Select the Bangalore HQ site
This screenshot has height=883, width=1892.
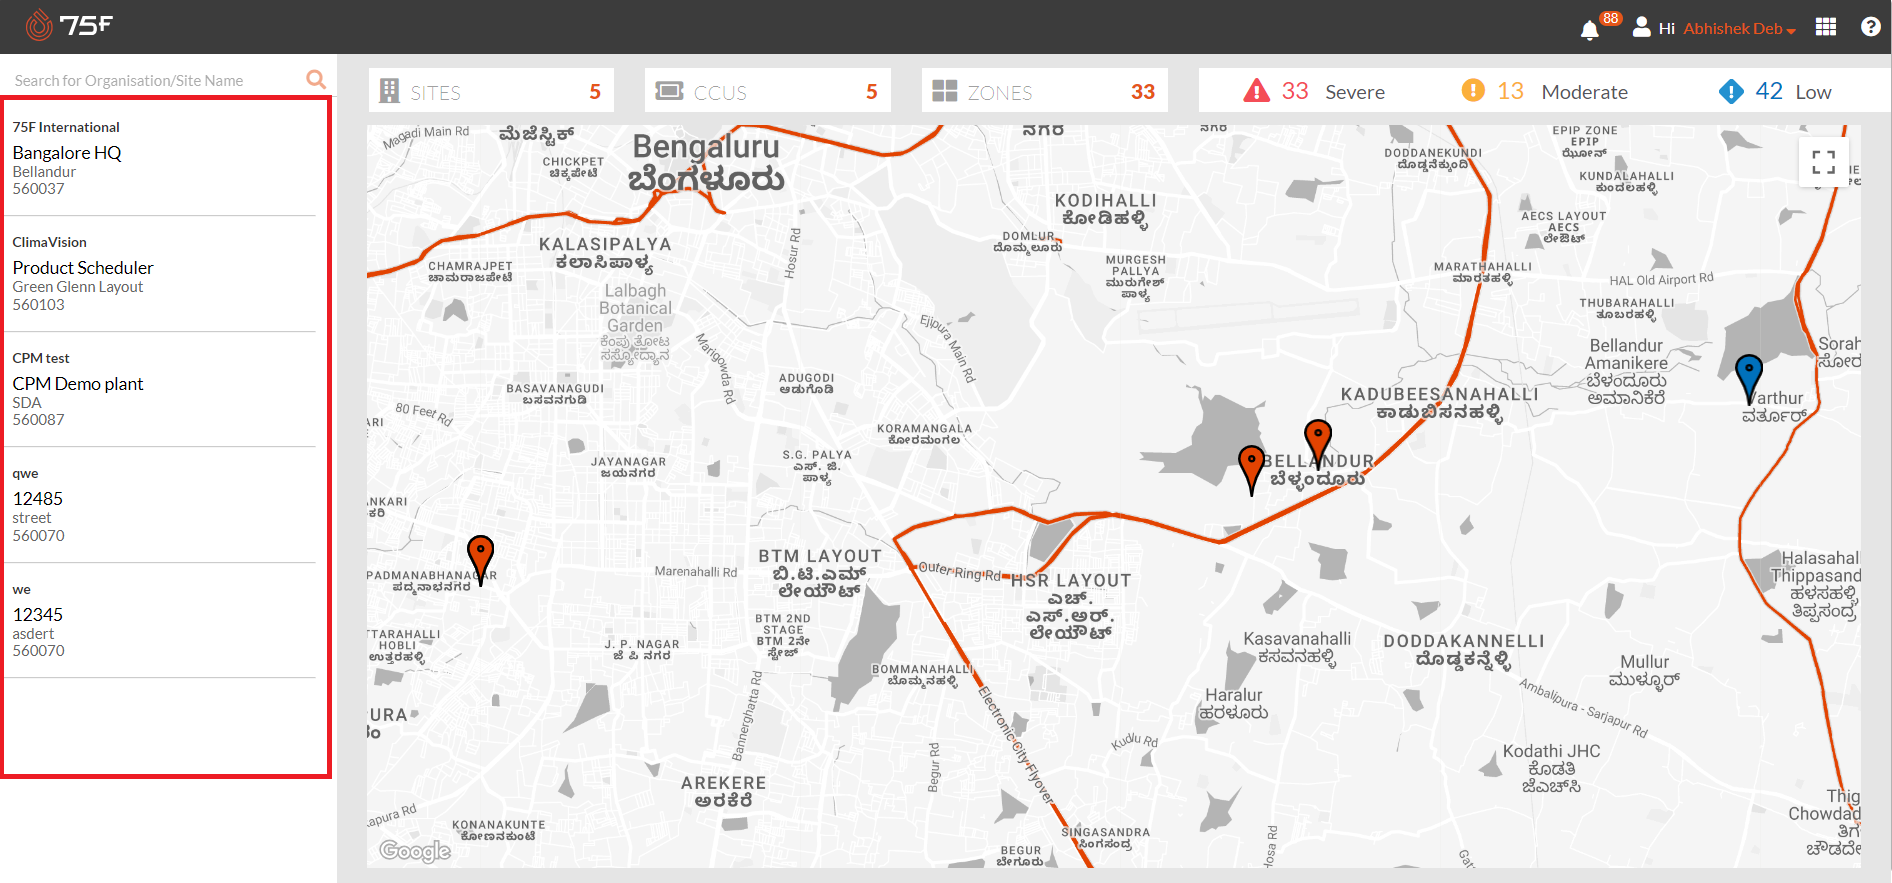pos(67,153)
